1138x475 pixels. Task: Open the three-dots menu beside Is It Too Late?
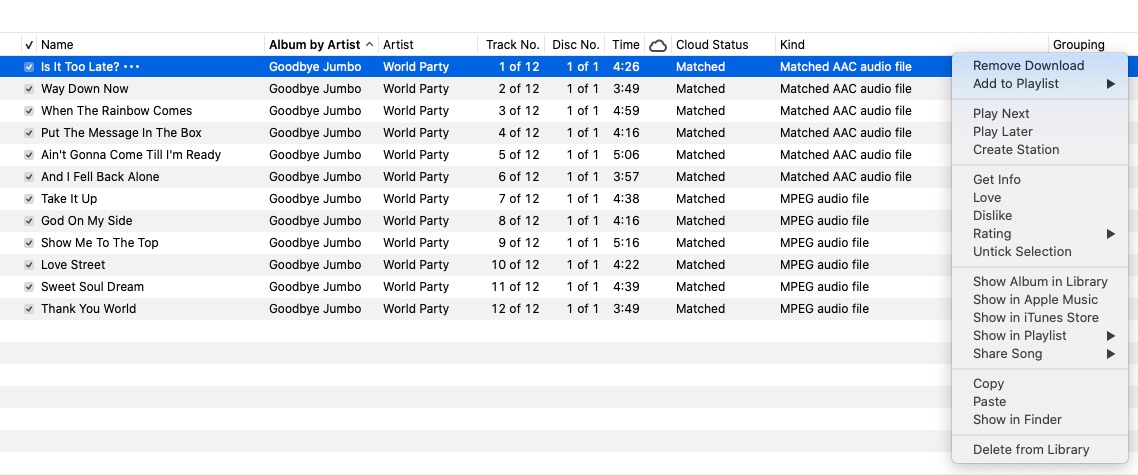click(131, 67)
